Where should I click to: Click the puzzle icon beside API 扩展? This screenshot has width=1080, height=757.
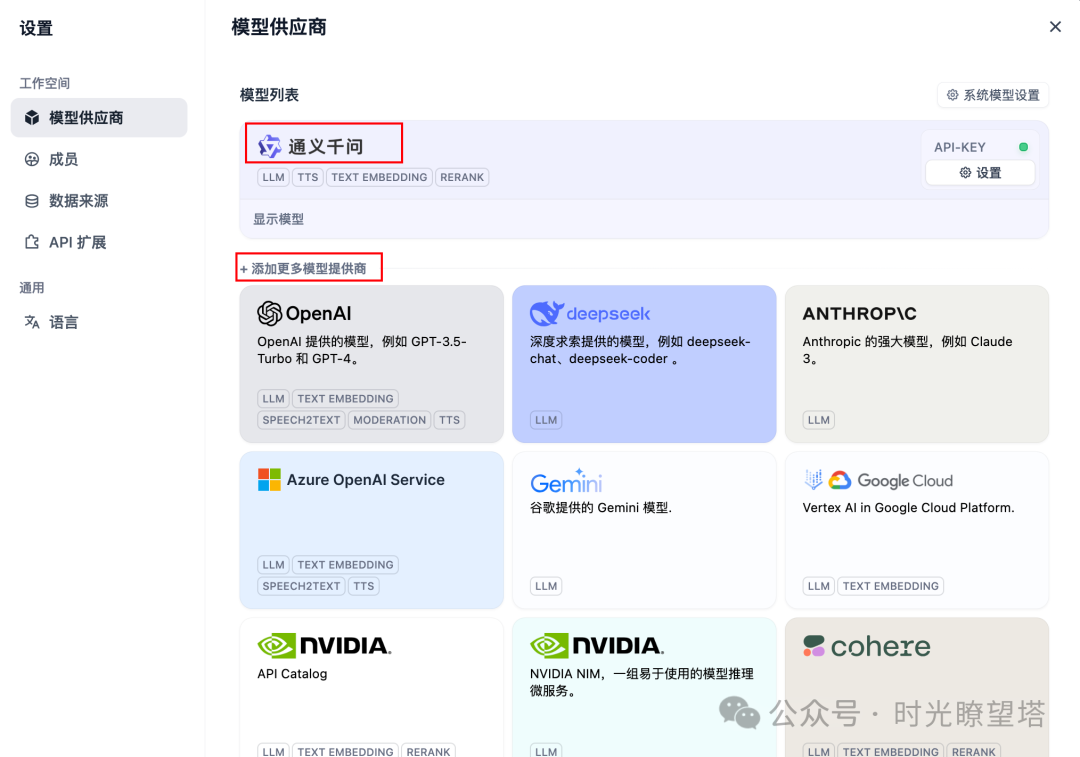click(32, 242)
